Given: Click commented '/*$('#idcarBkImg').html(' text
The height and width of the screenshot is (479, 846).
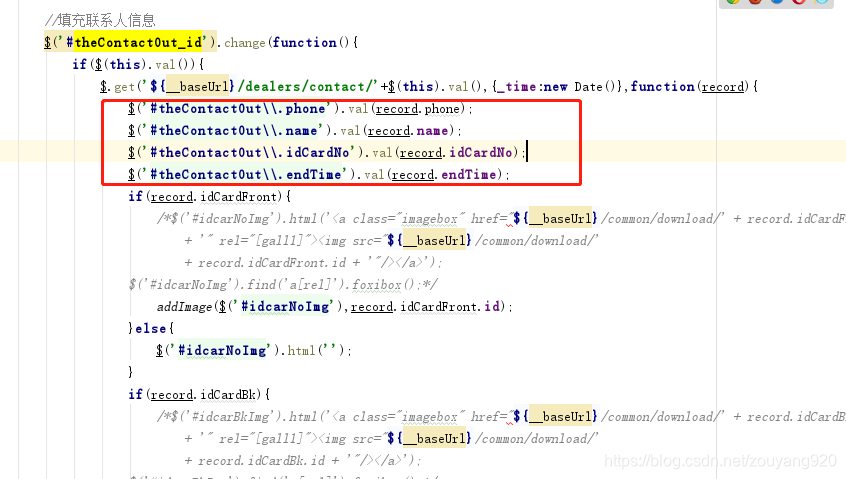Looking at the screenshot, I should (x=242, y=417).
